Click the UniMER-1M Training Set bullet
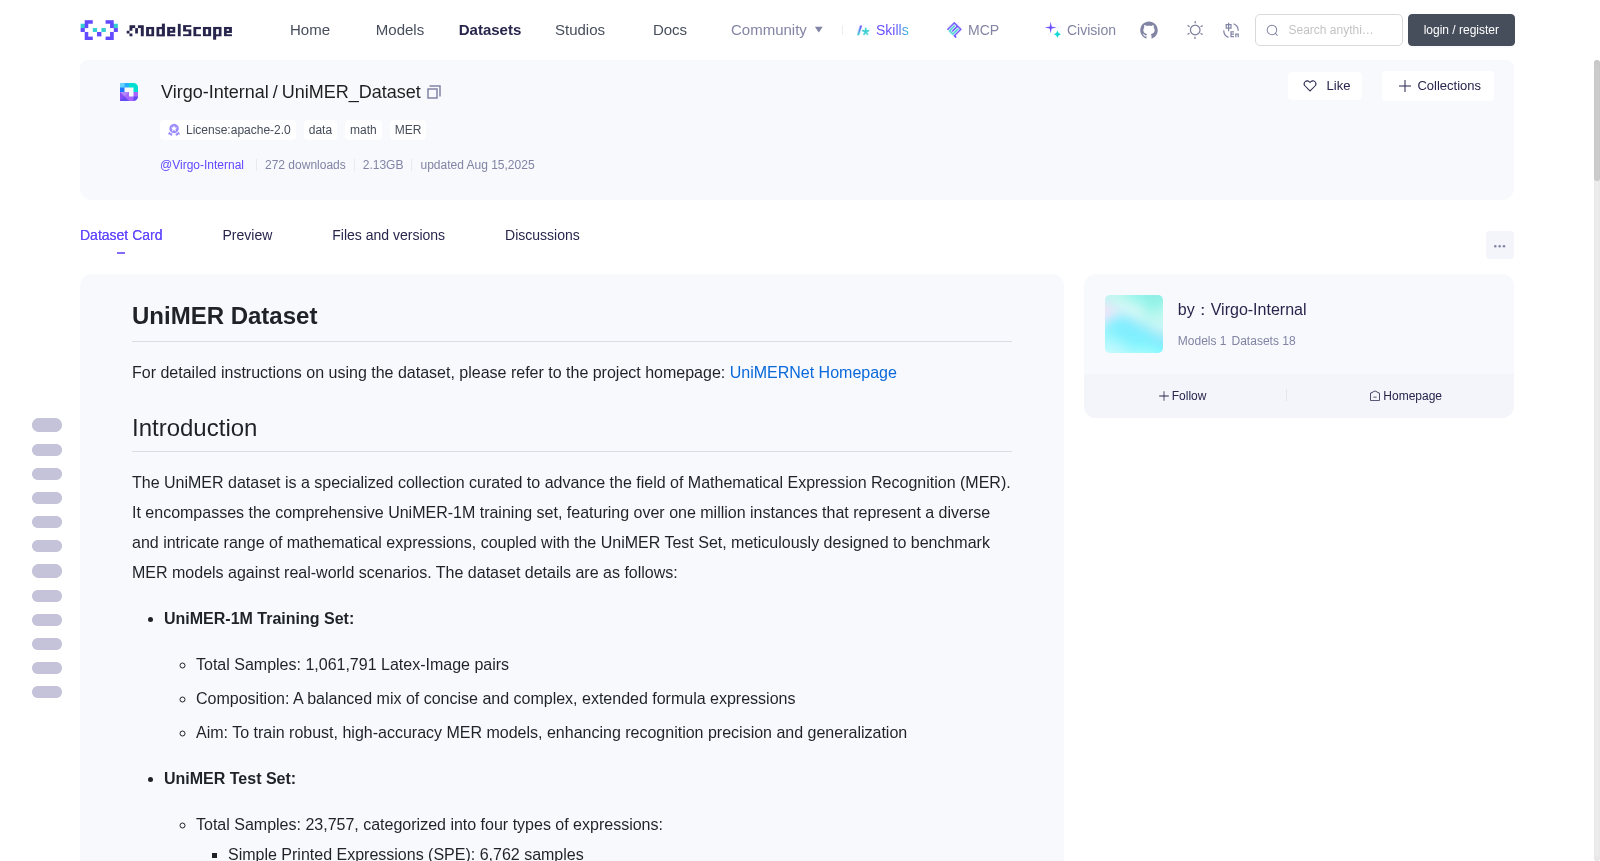Image resolution: width=1600 pixels, height=861 pixels. 259,619
